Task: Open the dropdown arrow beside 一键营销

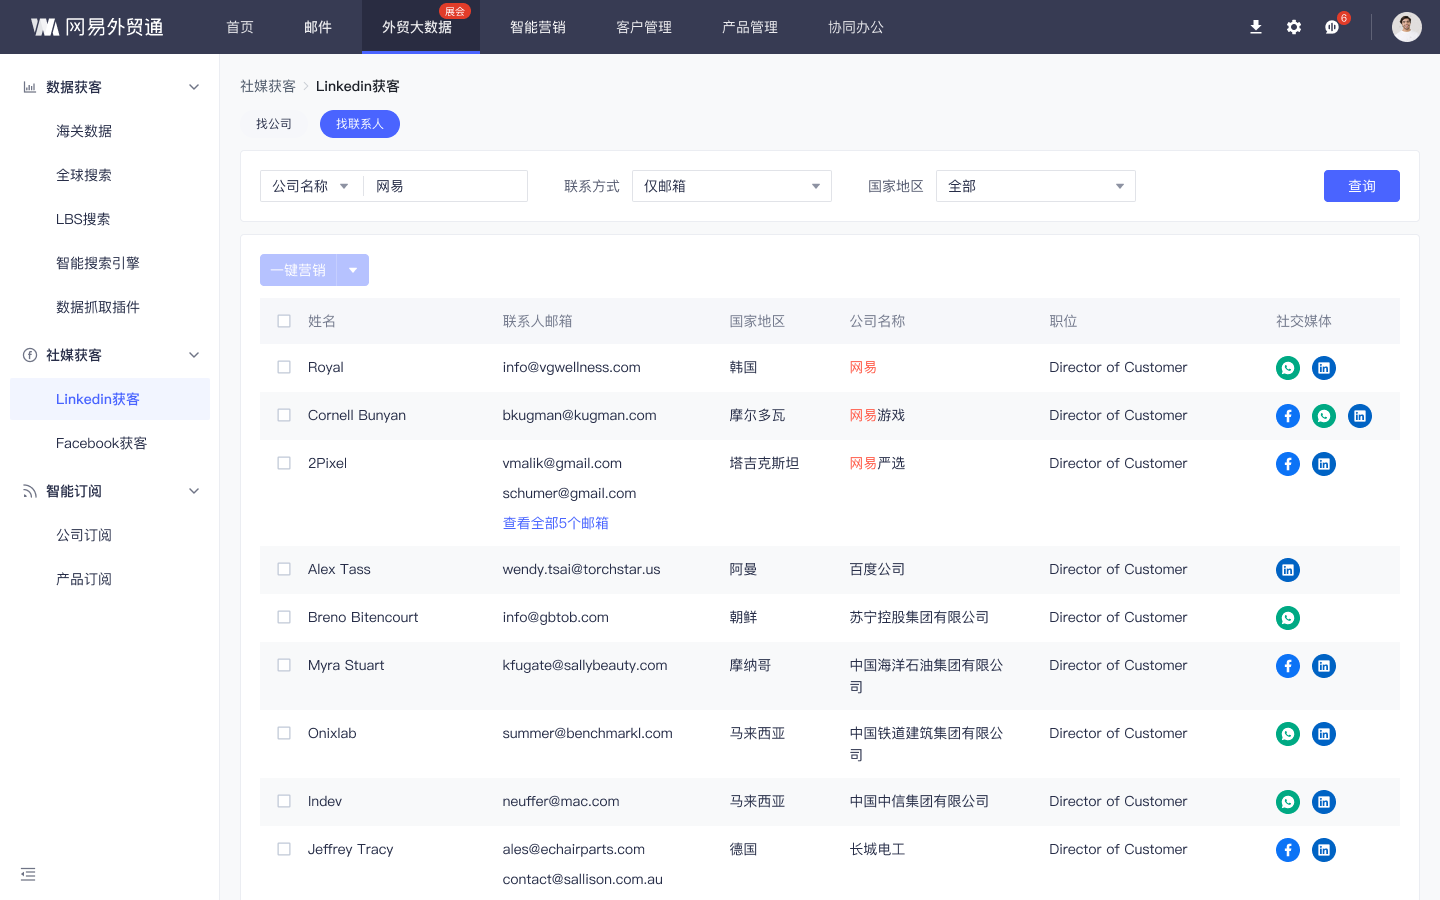Action: (x=353, y=270)
